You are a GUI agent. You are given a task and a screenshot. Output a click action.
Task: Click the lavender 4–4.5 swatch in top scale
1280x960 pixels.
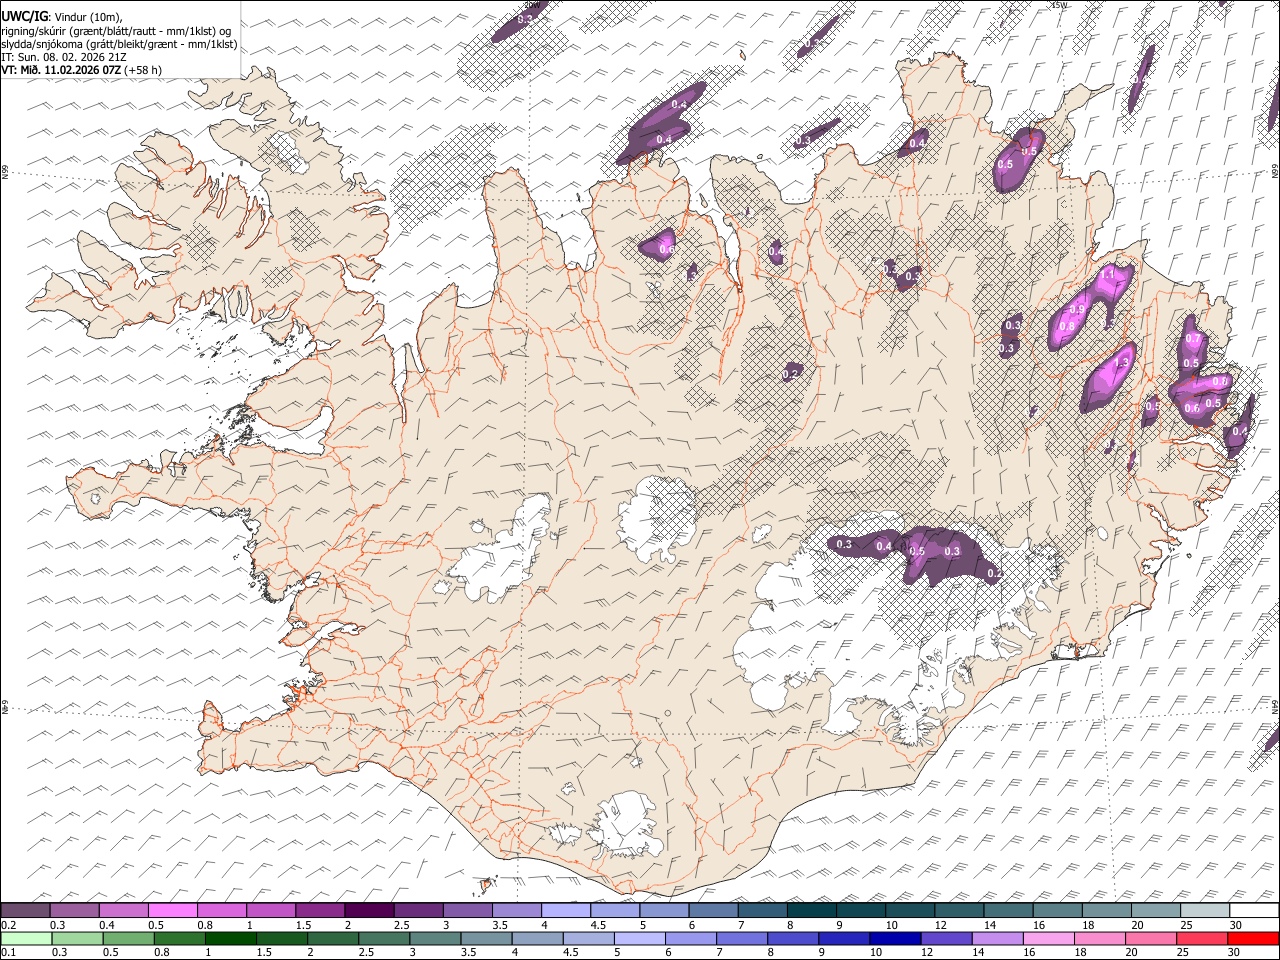click(565, 910)
